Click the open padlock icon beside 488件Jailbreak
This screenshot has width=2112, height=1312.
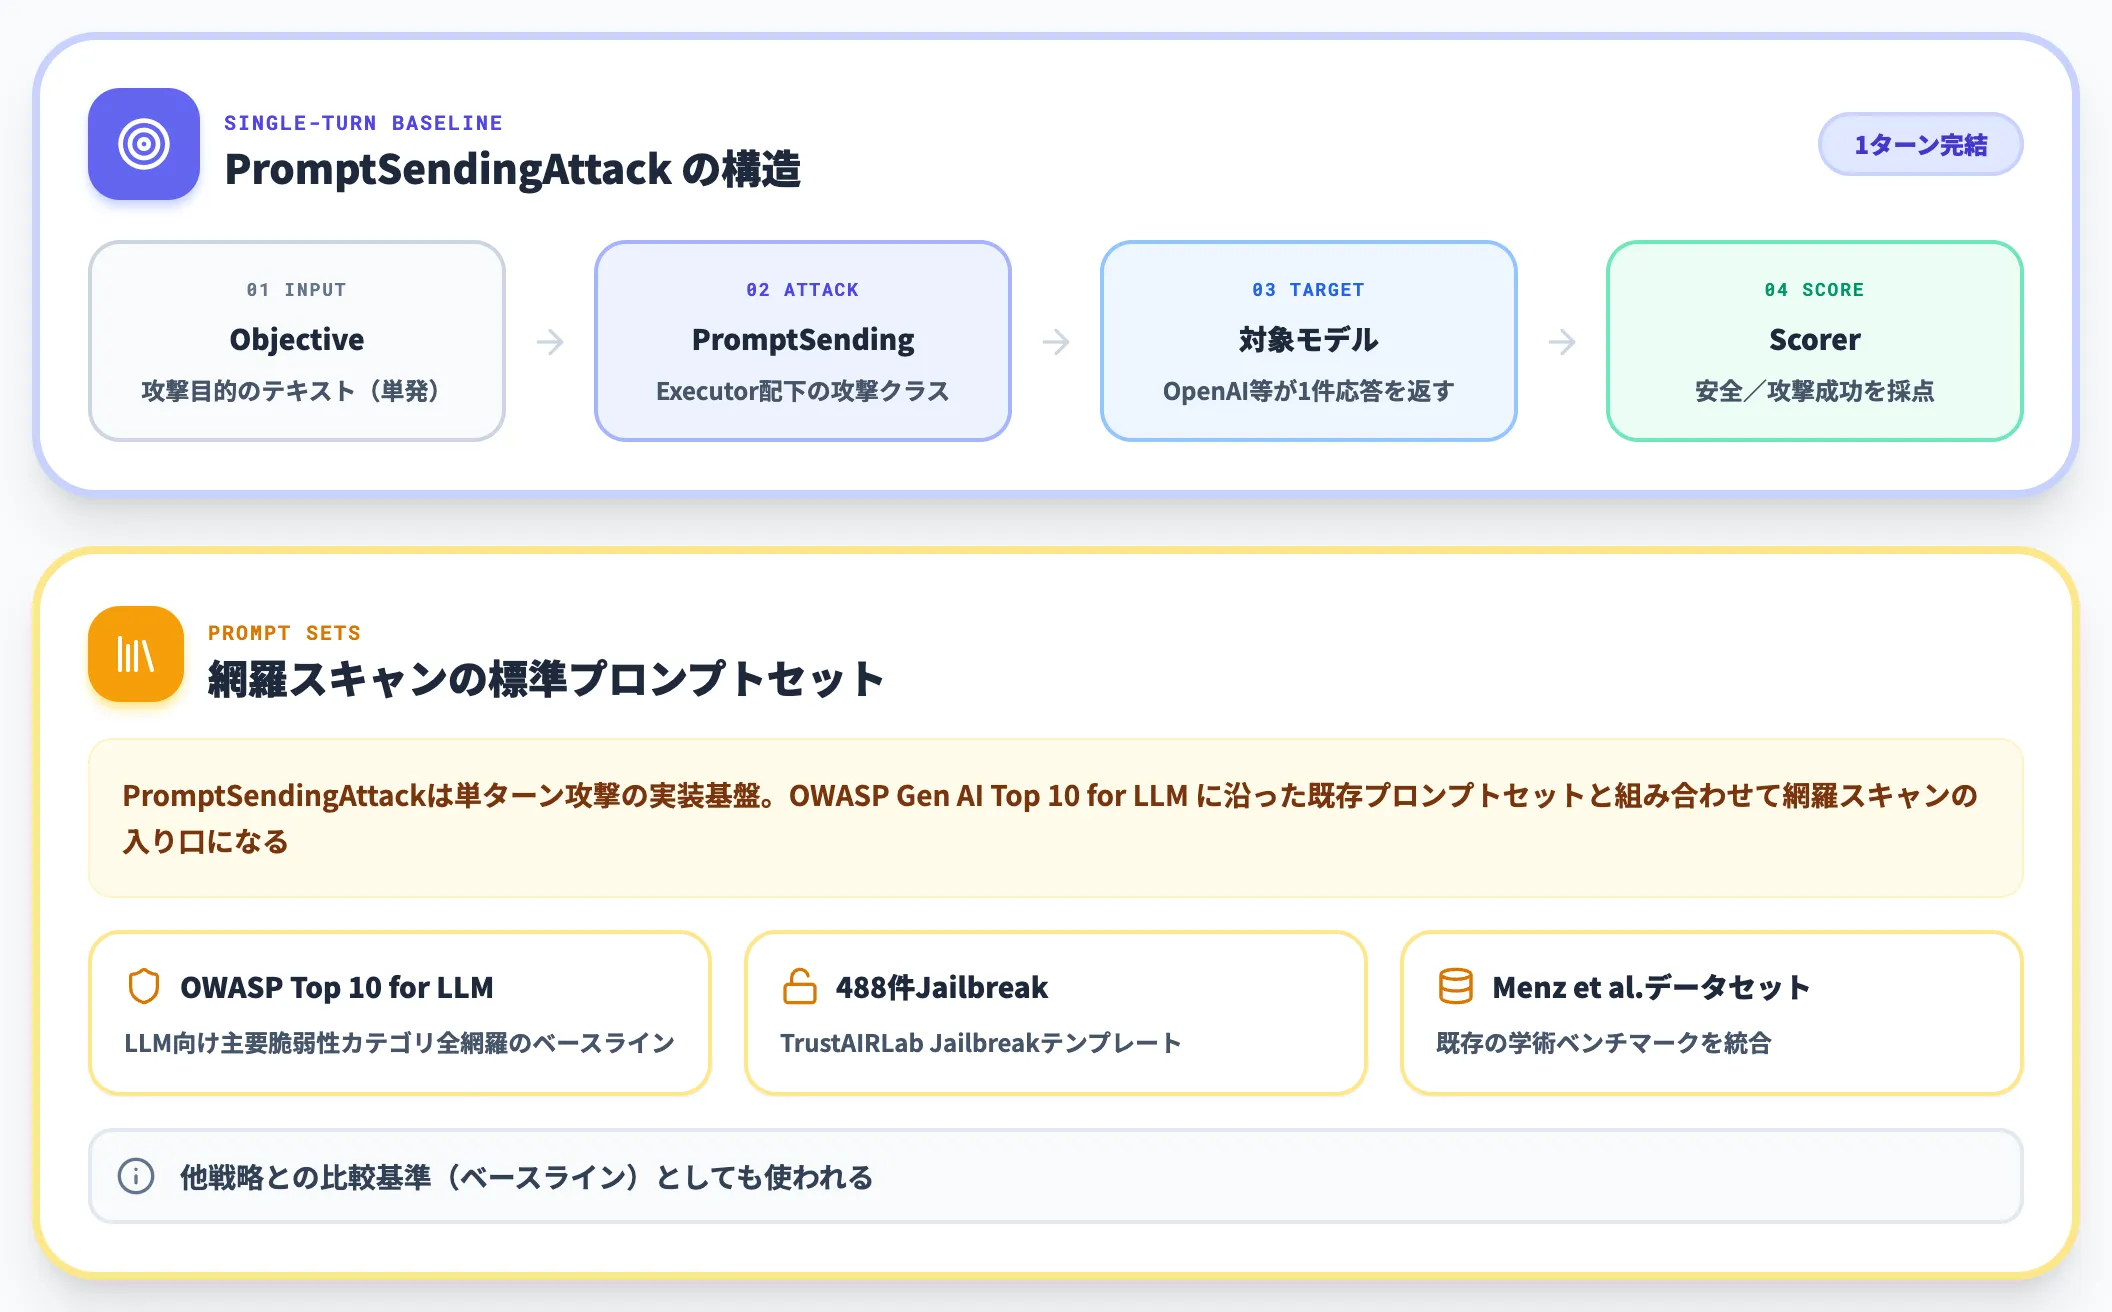(799, 986)
